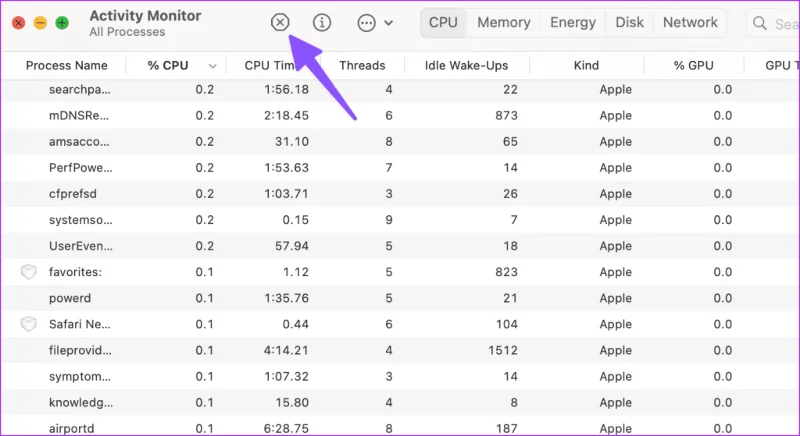Viewport: 800px width, 436px height.
Task: Select the Safari Ne... shield app icon
Action: tap(28, 324)
